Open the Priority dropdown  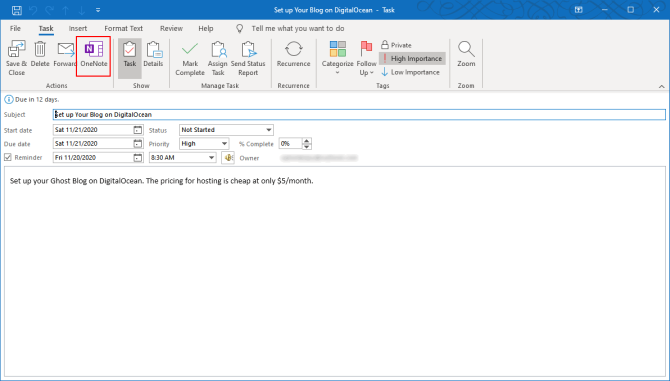(224, 144)
